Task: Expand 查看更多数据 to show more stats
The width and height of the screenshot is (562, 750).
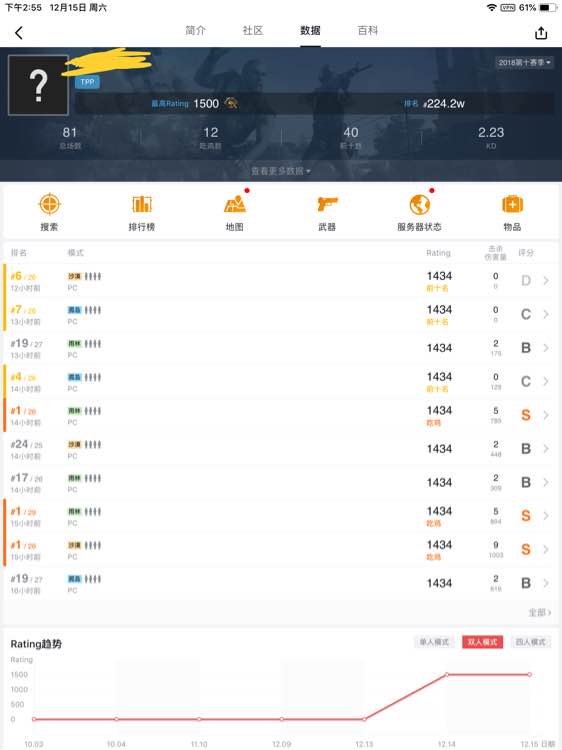Action: click(x=281, y=171)
